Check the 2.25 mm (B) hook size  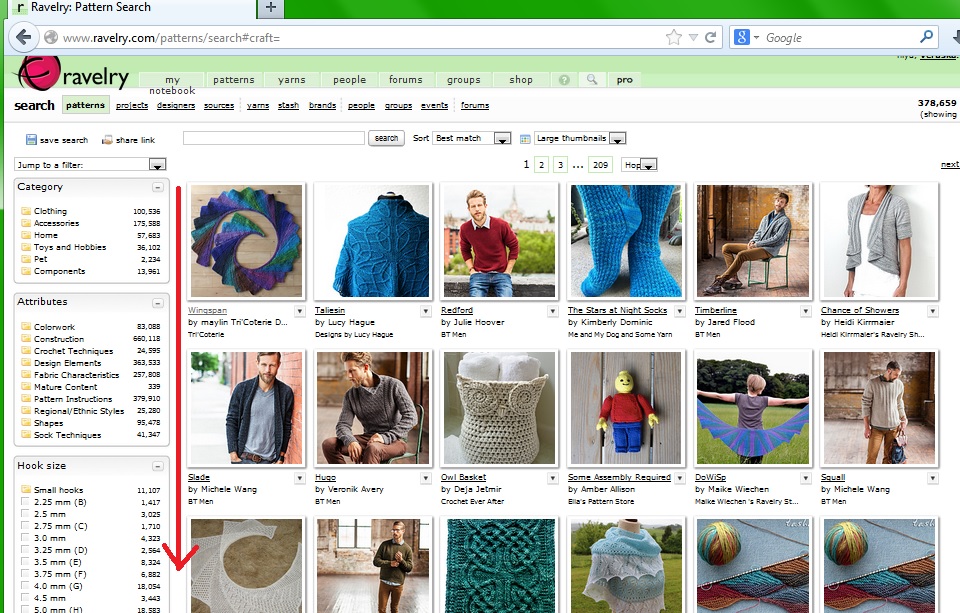(x=25, y=502)
